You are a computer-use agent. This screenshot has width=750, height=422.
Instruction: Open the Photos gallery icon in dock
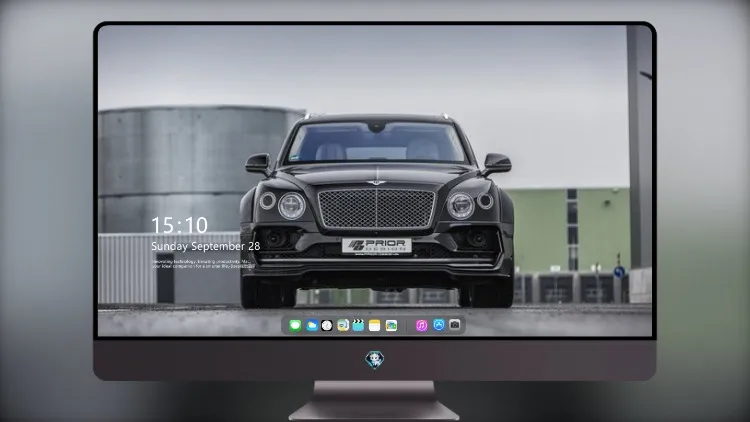[x=391, y=325]
